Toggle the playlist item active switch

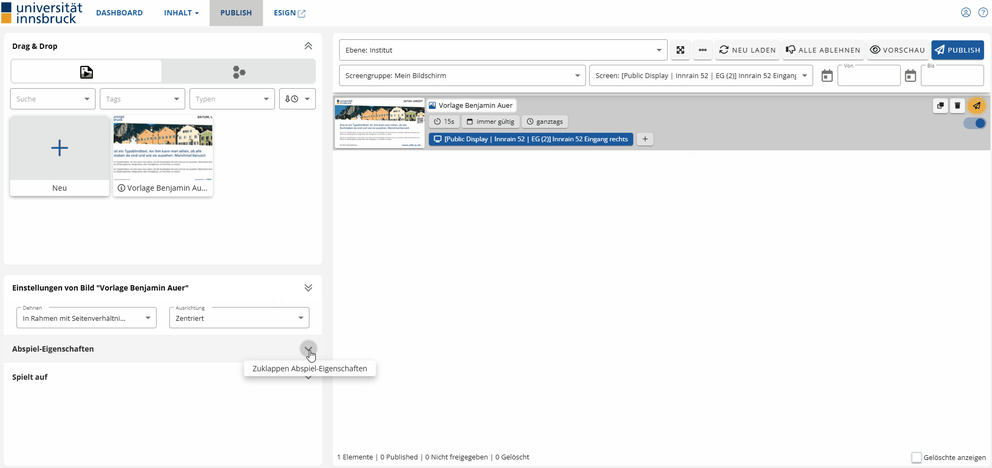pyautogui.click(x=974, y=123)
